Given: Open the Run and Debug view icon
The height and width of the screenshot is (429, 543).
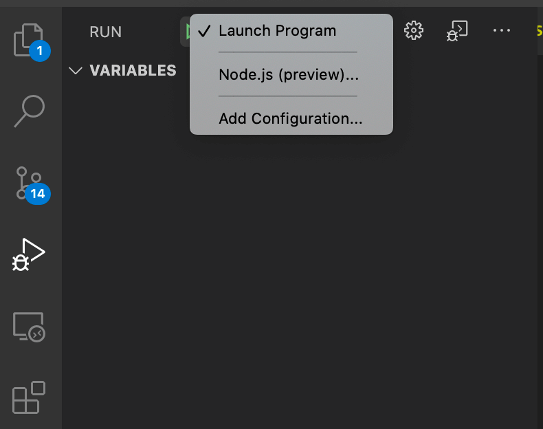Looking at the screenshot, I should pyautogui.click(x=28, y=255).
